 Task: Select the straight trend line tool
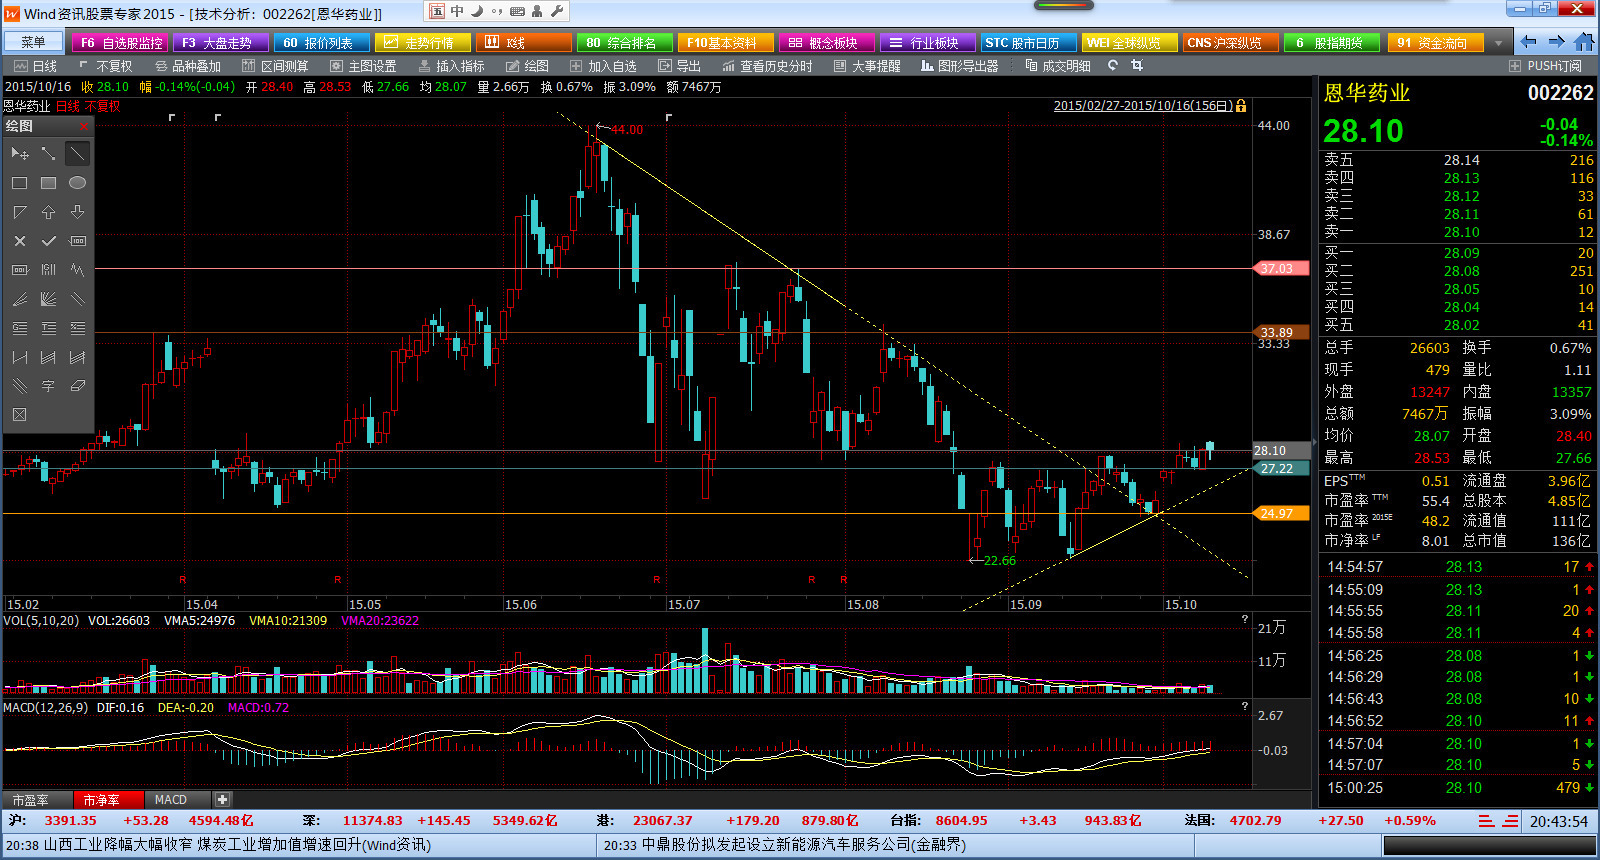(77, 154)
